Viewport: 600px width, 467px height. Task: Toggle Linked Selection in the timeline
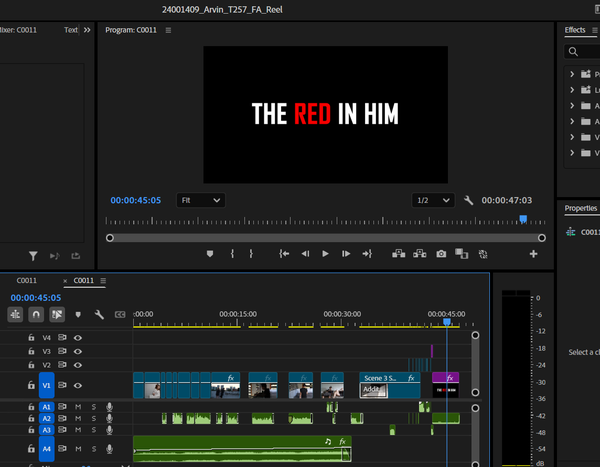[x=57, y=314]
